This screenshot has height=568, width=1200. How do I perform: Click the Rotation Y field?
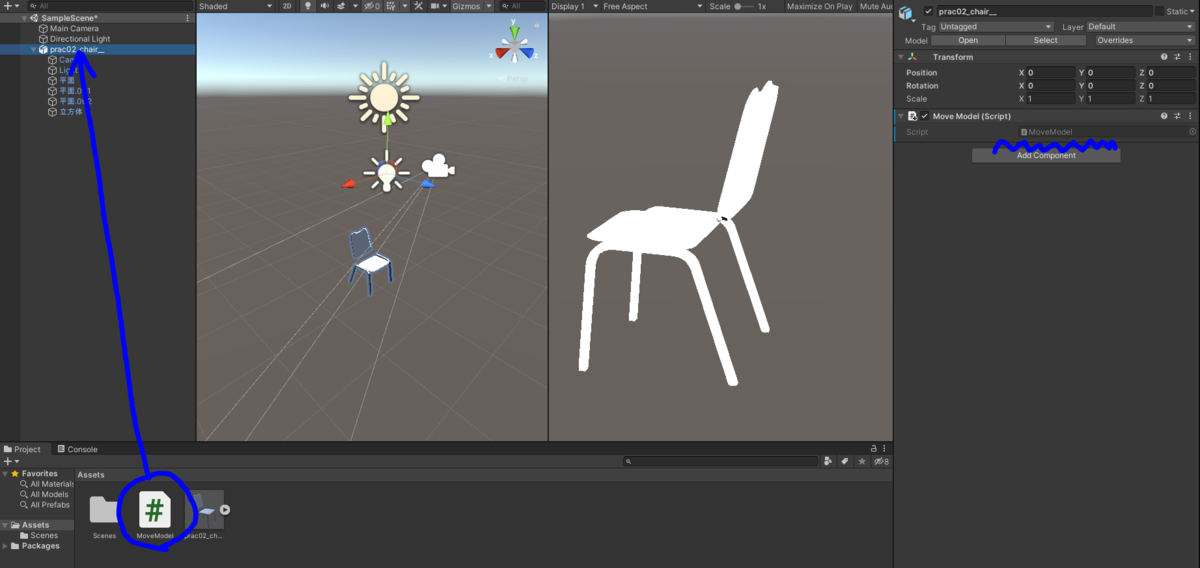tap(1111, 86)
